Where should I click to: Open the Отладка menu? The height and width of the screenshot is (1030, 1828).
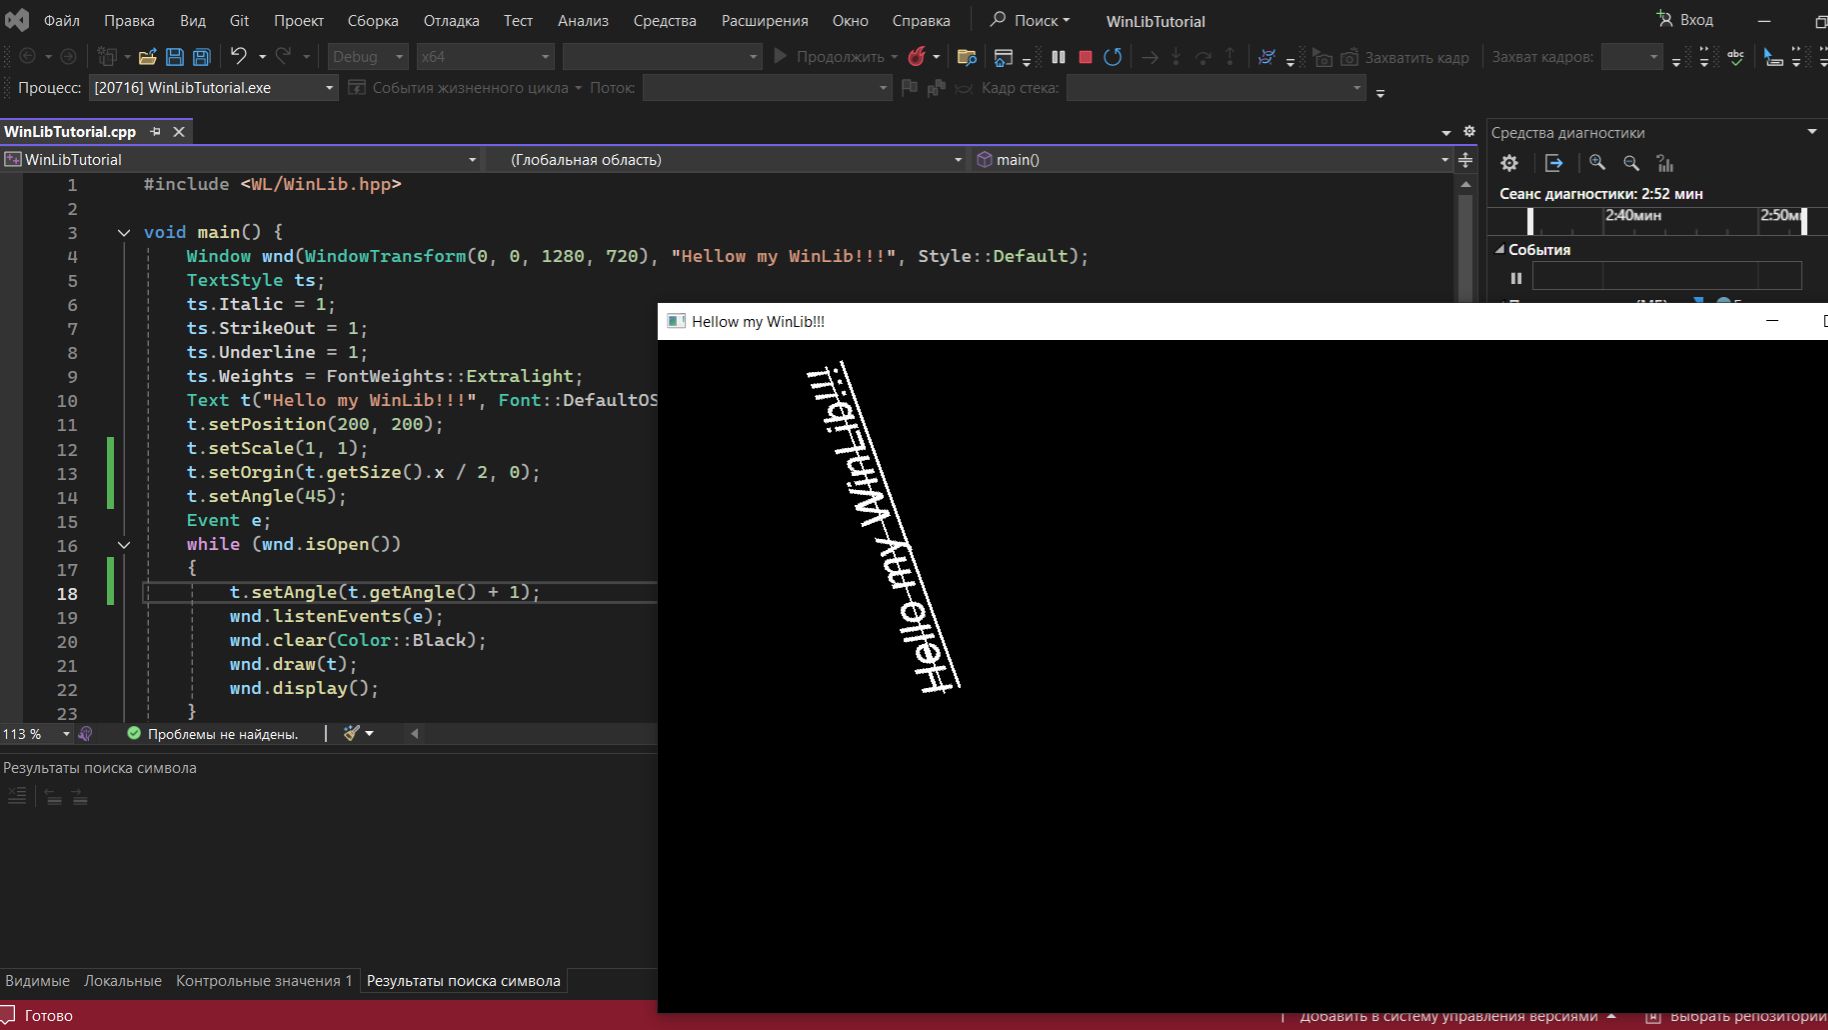tap(451, 20)
